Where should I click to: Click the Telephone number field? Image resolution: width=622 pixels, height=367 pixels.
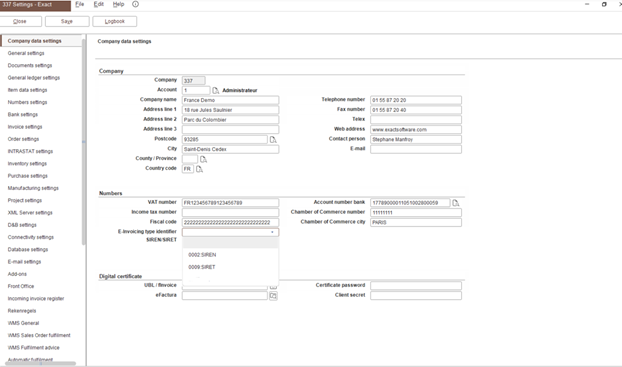(416, 100)
